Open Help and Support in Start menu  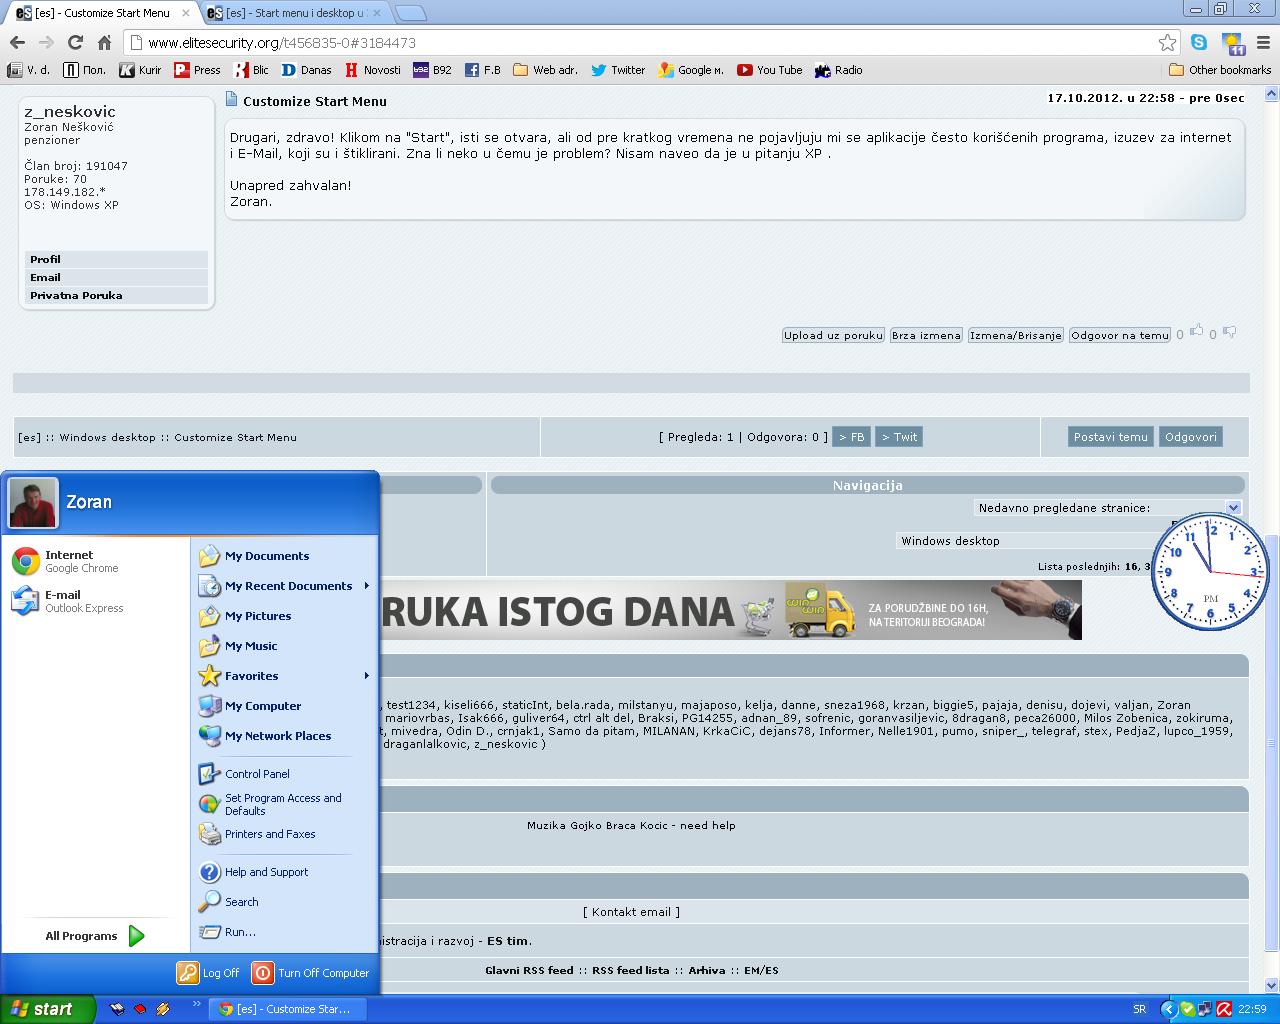pyautogui.click(x=285, y=872)
